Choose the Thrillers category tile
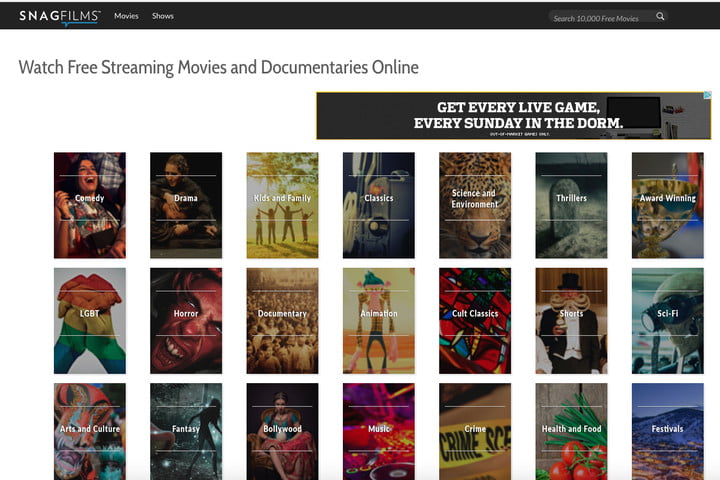The image size is (720, 480). [571, 205]
